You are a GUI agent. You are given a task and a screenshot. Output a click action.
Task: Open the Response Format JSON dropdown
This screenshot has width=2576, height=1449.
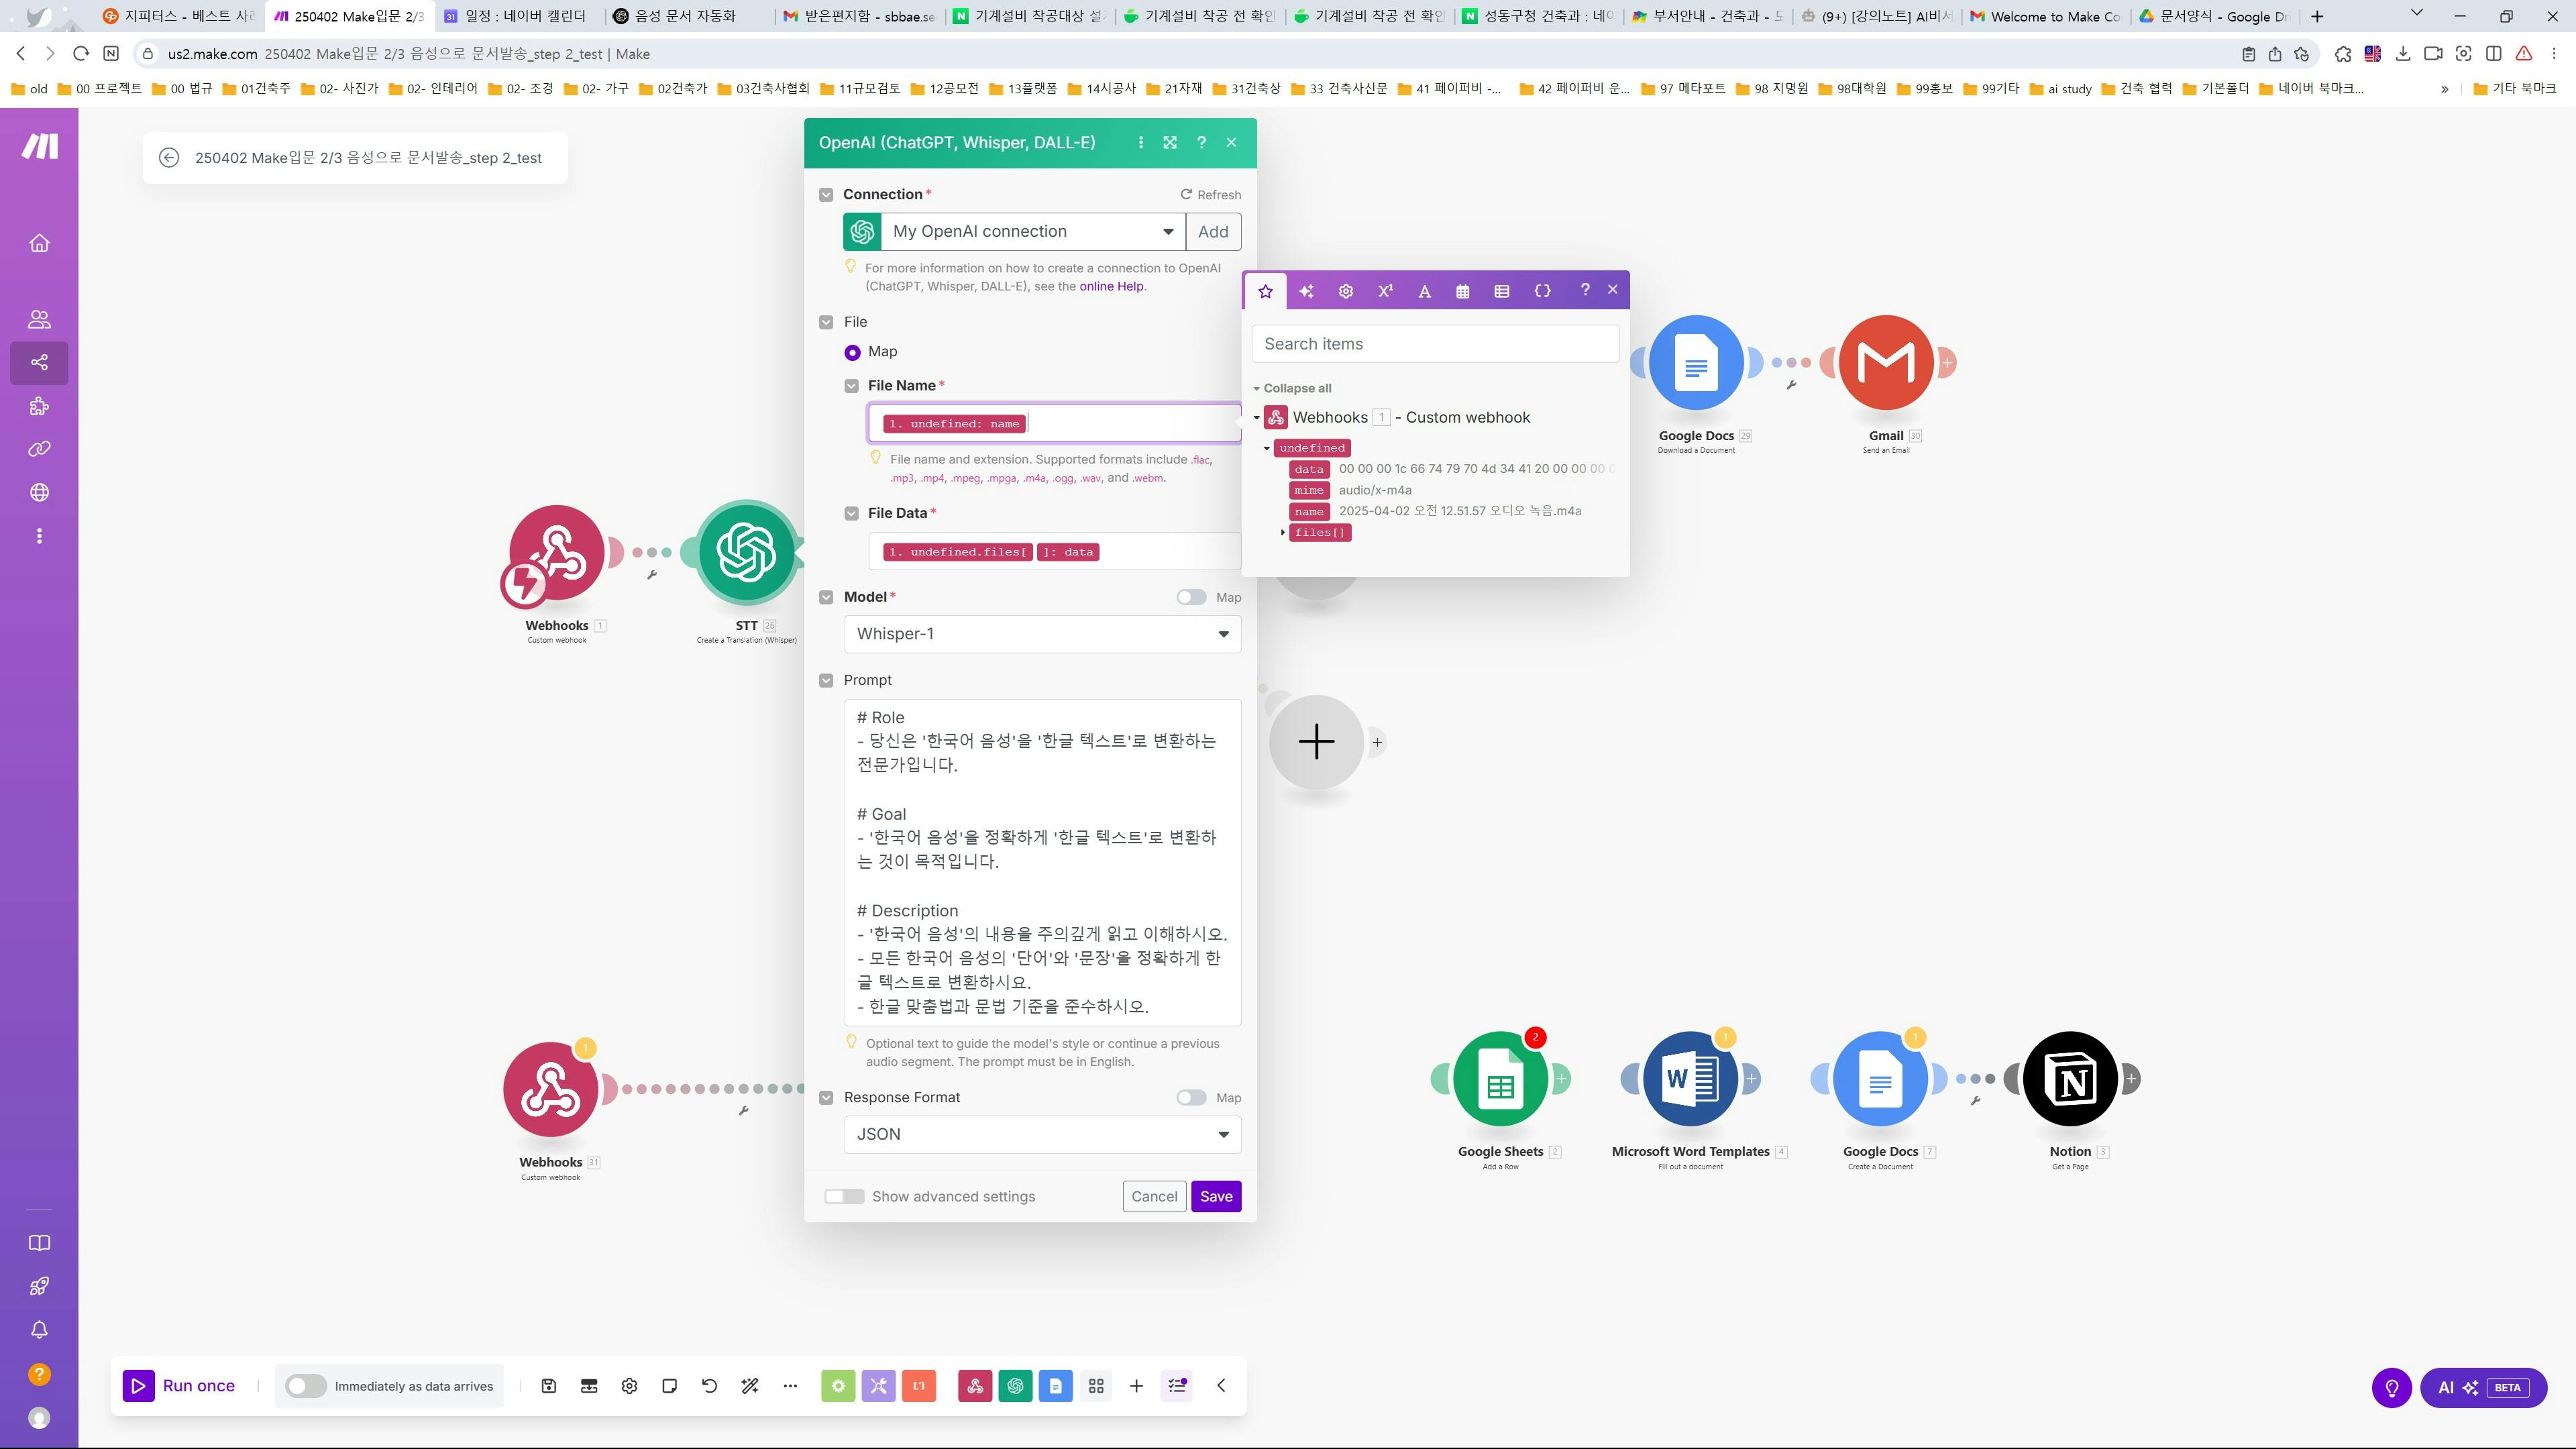pyautogui.click(x=1042, y=1134)
